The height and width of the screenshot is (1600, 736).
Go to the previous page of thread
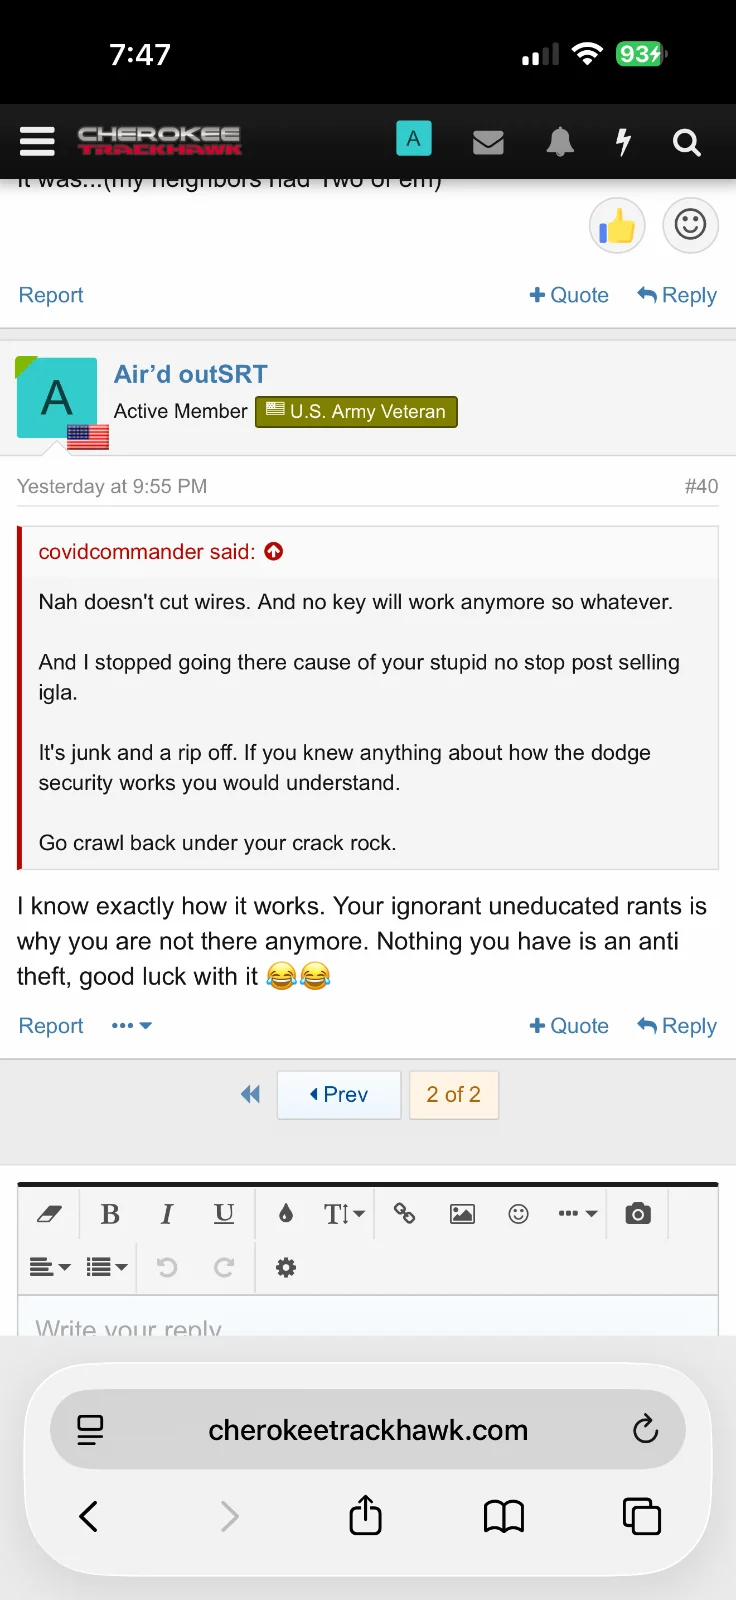pos(339,1095)
